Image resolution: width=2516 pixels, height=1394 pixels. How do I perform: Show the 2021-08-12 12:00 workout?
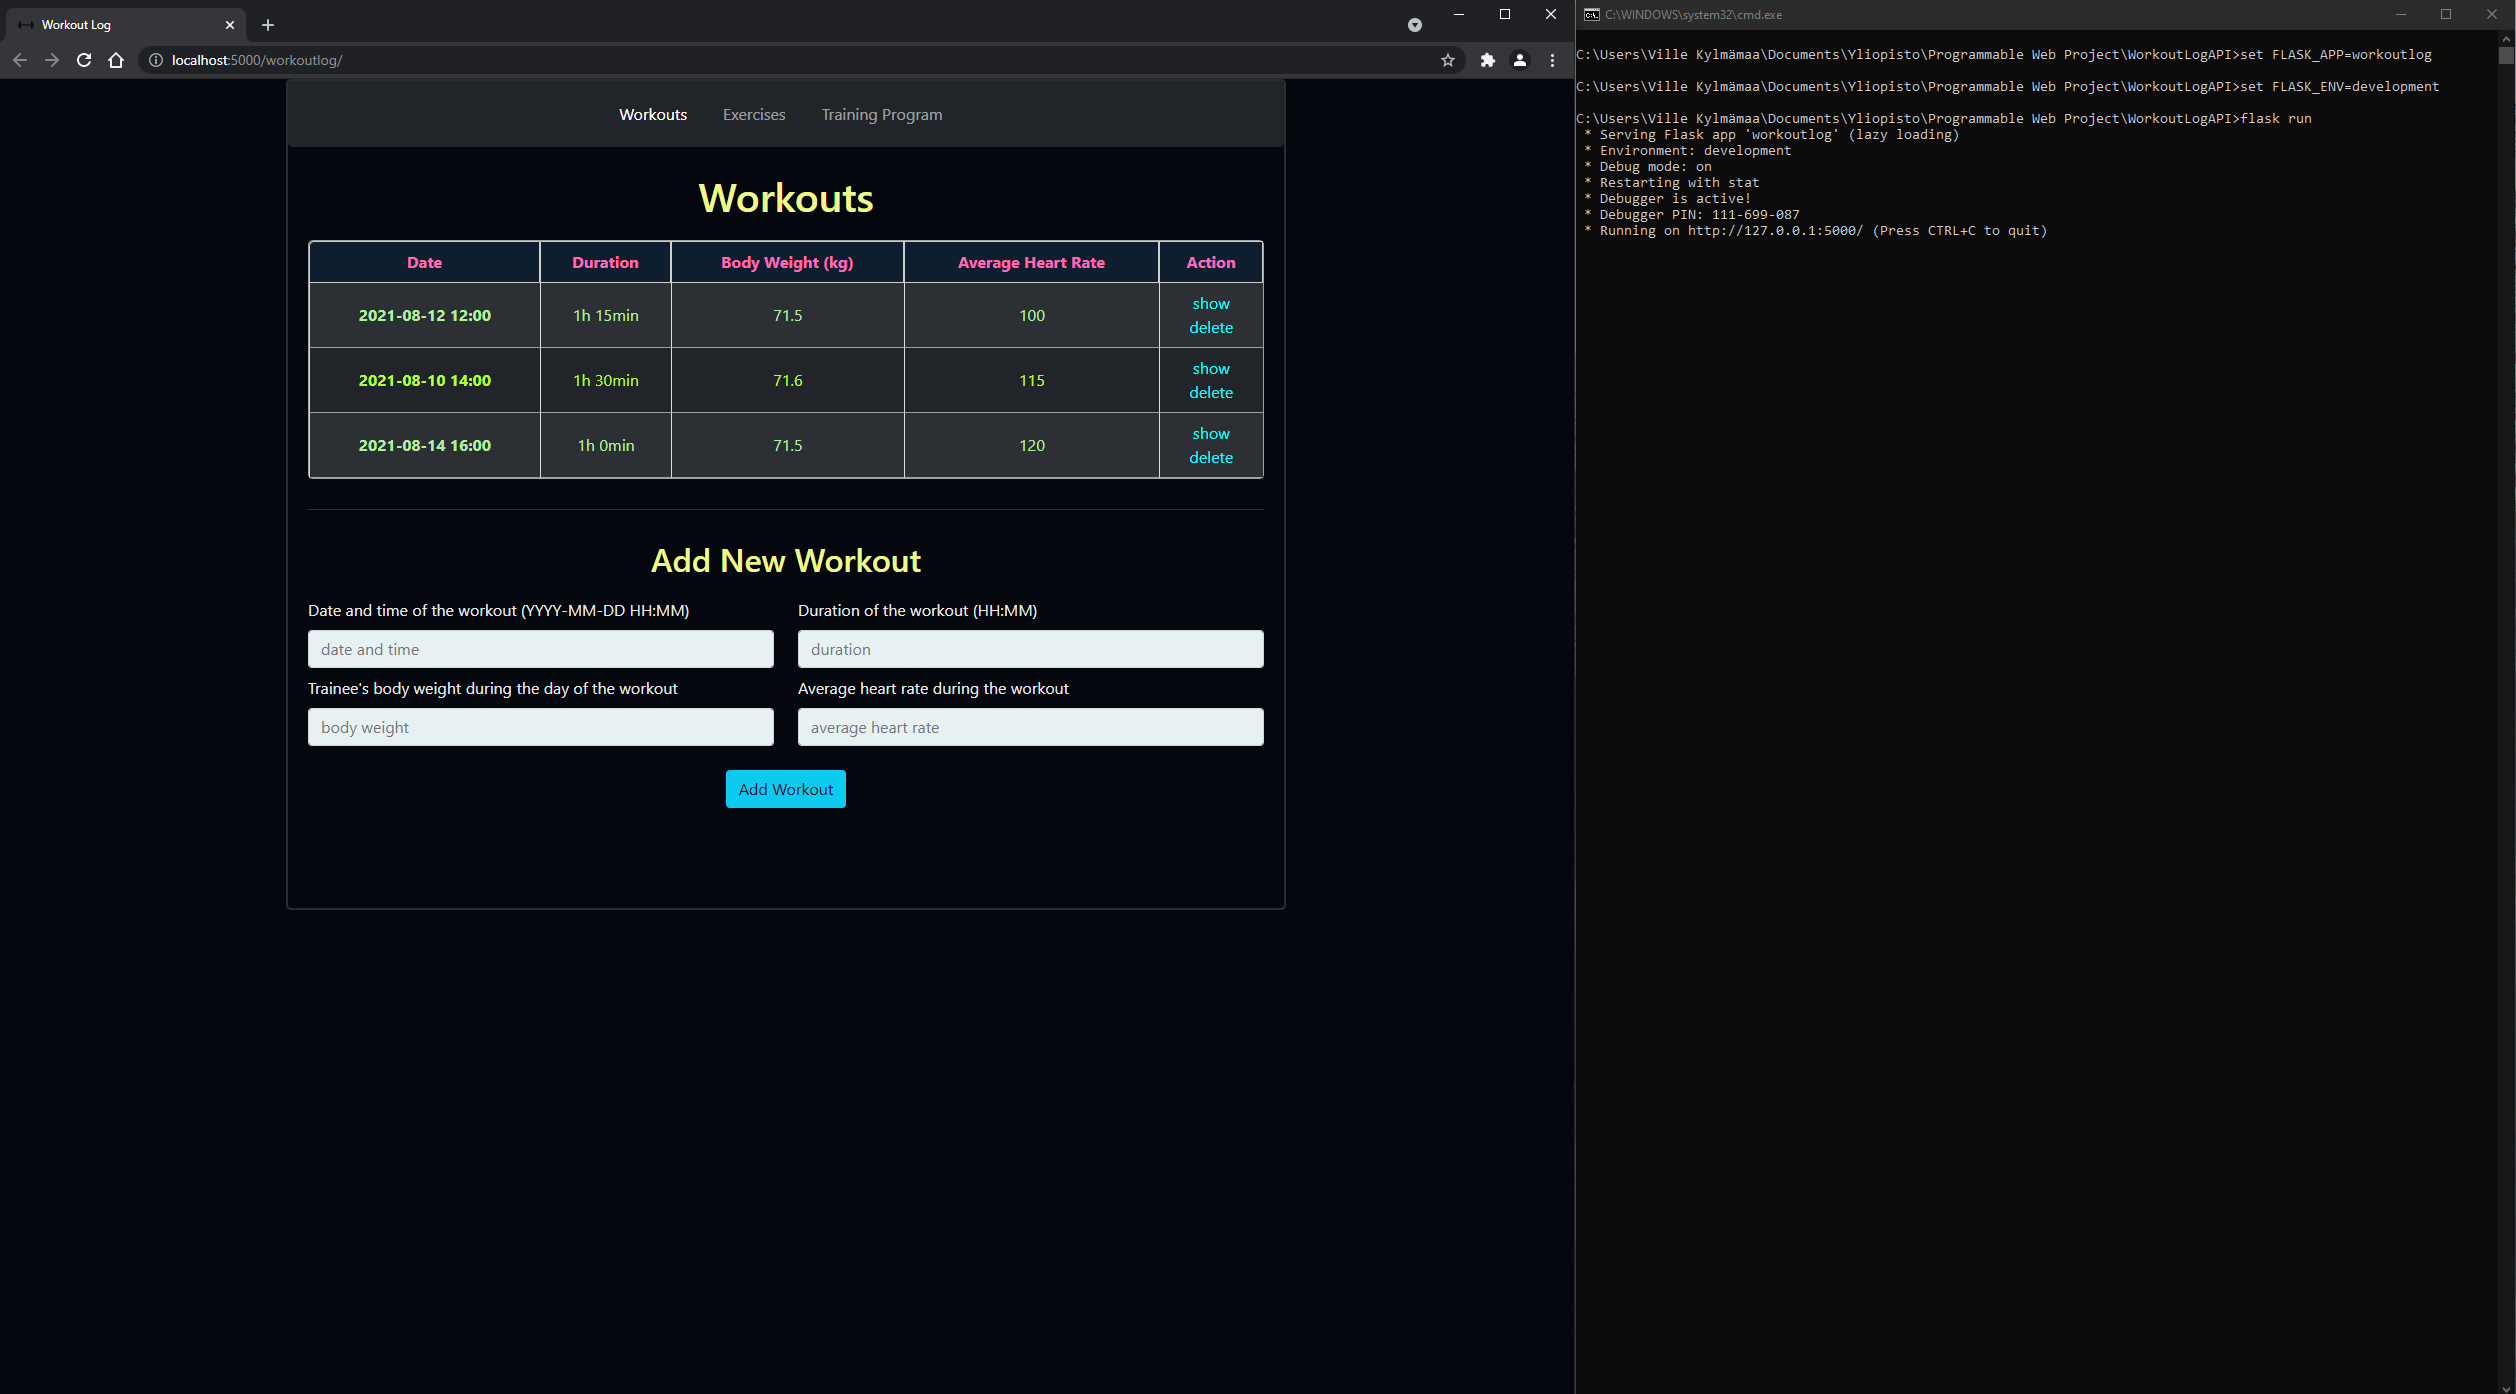click(x=1210, y=304)
